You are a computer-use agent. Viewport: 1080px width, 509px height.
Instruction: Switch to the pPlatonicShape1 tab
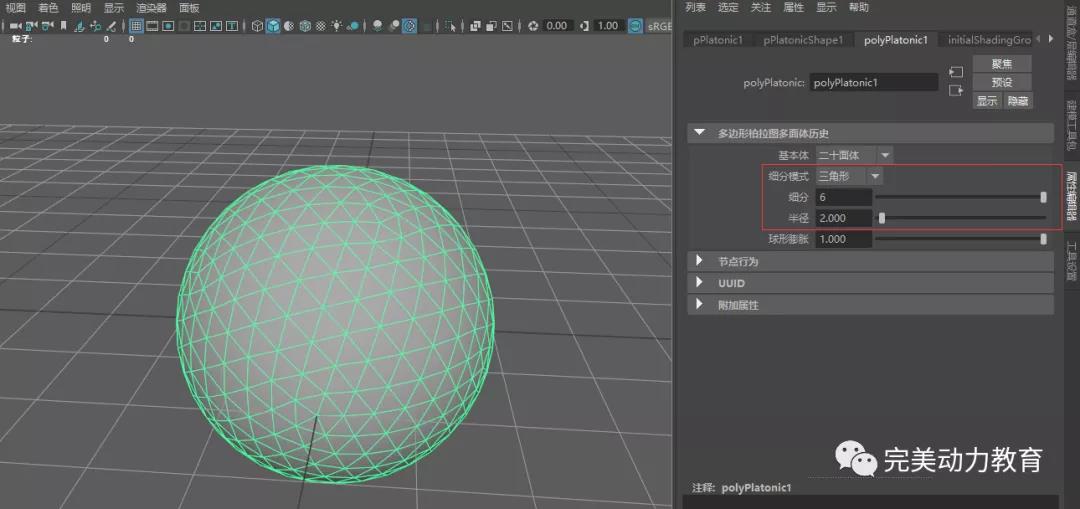[x=803, y=40]
